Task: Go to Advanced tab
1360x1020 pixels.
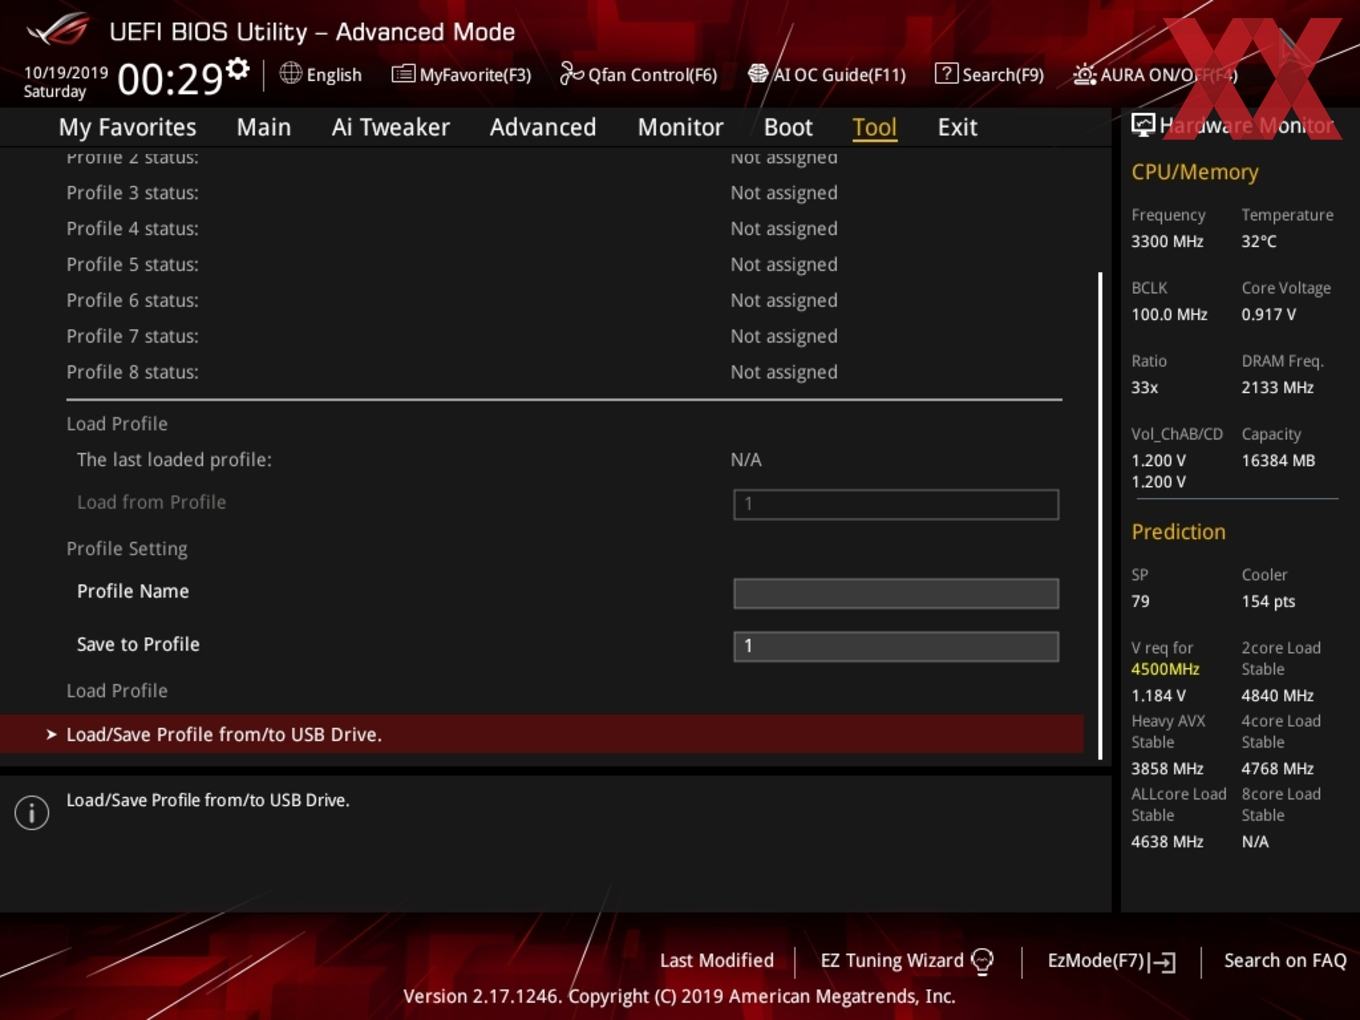Action: point(543,127)
